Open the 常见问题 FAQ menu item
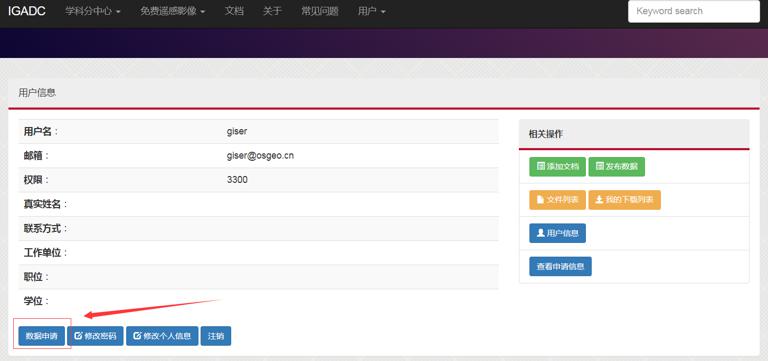This screenshot has height=361, width=768. (x=320, y=11)
